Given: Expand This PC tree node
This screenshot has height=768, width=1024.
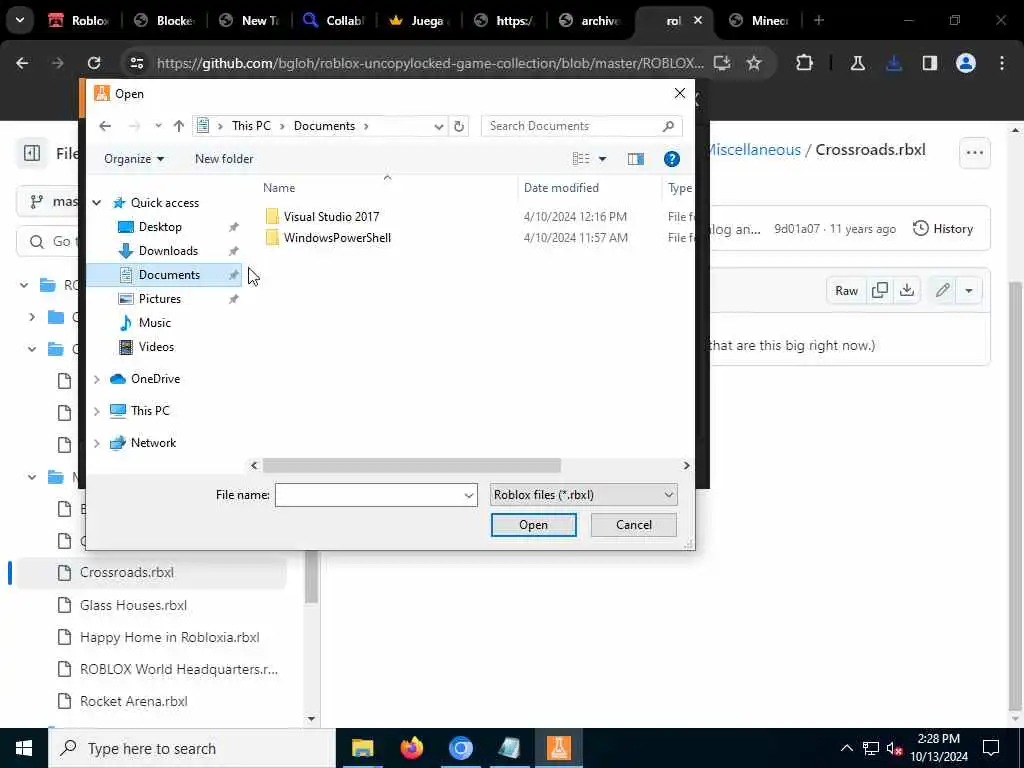Looking at the screenshot, I should tap(97, 411).
